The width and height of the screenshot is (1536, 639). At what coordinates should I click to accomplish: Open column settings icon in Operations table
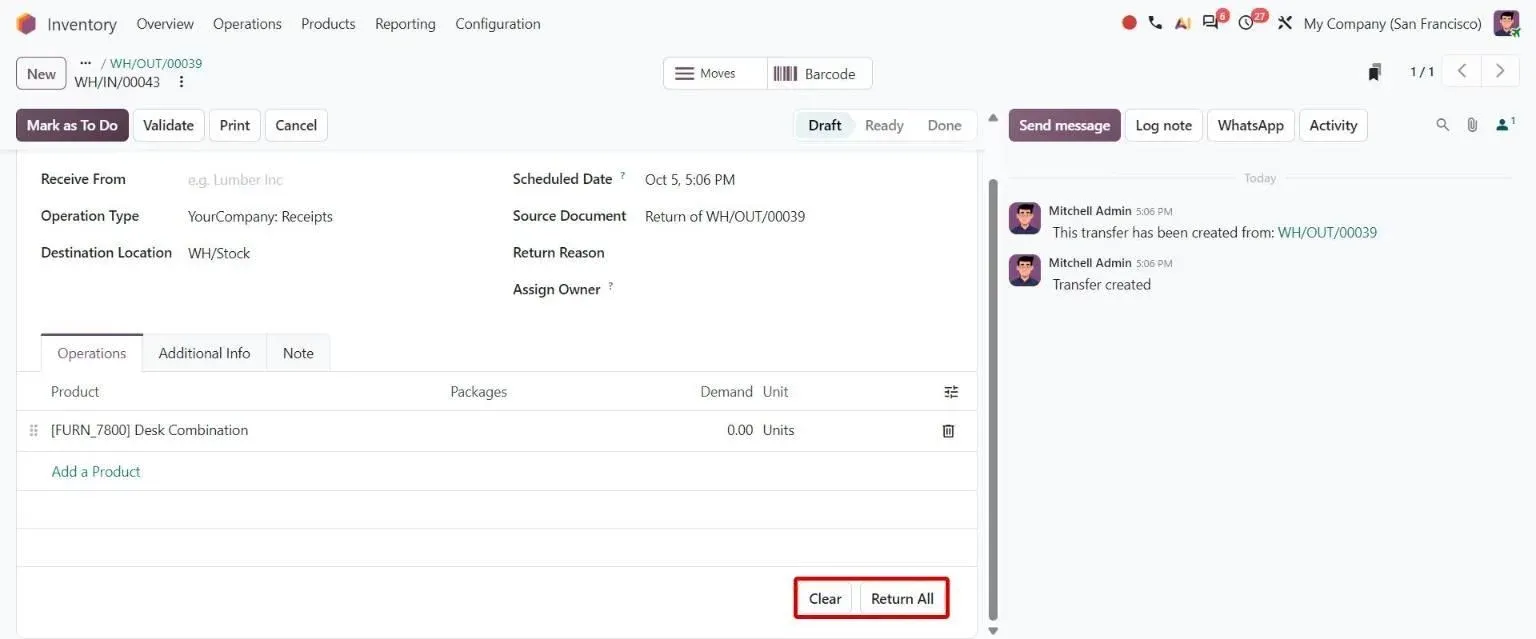(951, 392)
